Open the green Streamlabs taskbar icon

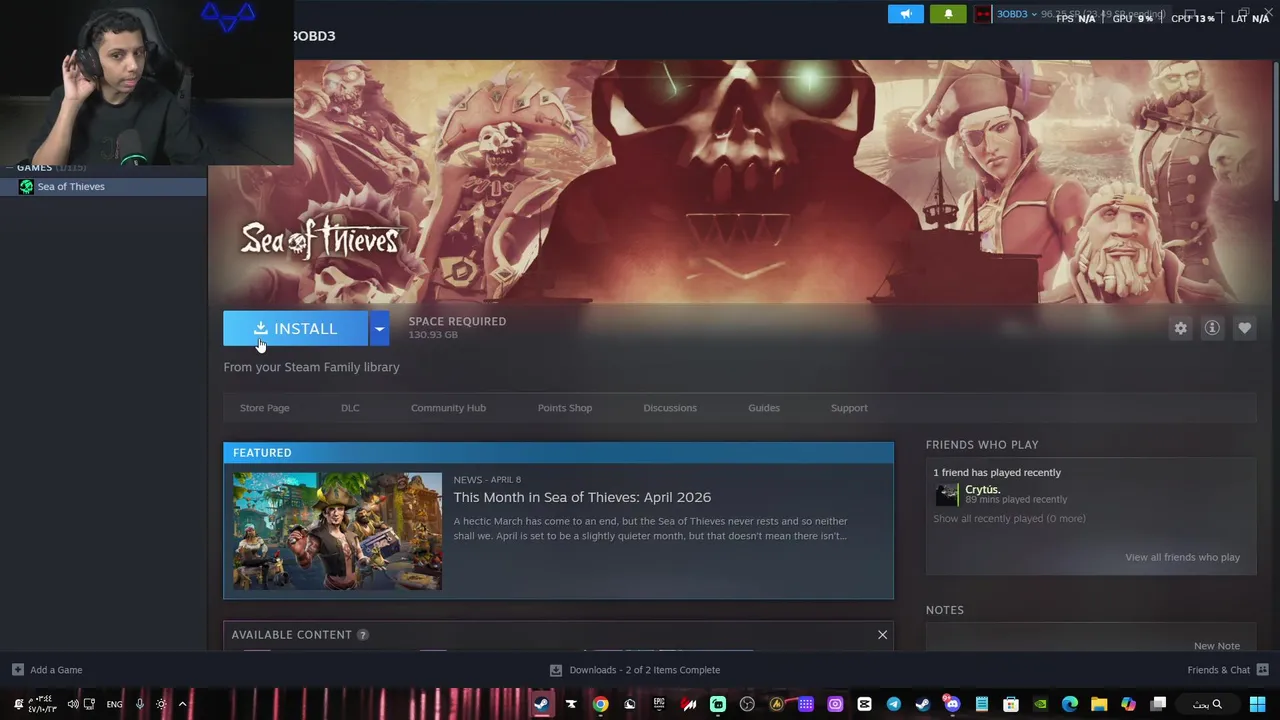click(x=718, y=705)
